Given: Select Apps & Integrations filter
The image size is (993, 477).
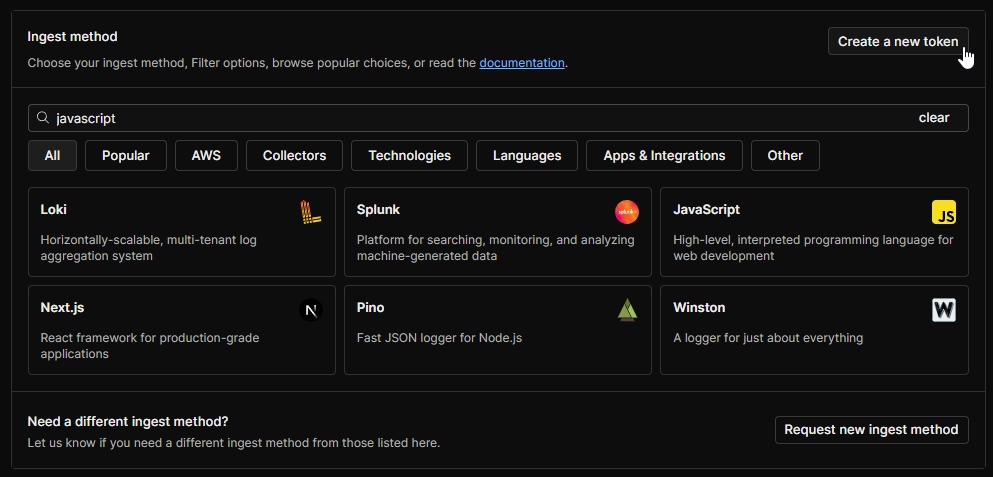Looking at the screenshot, I should (x=664, y=155).
